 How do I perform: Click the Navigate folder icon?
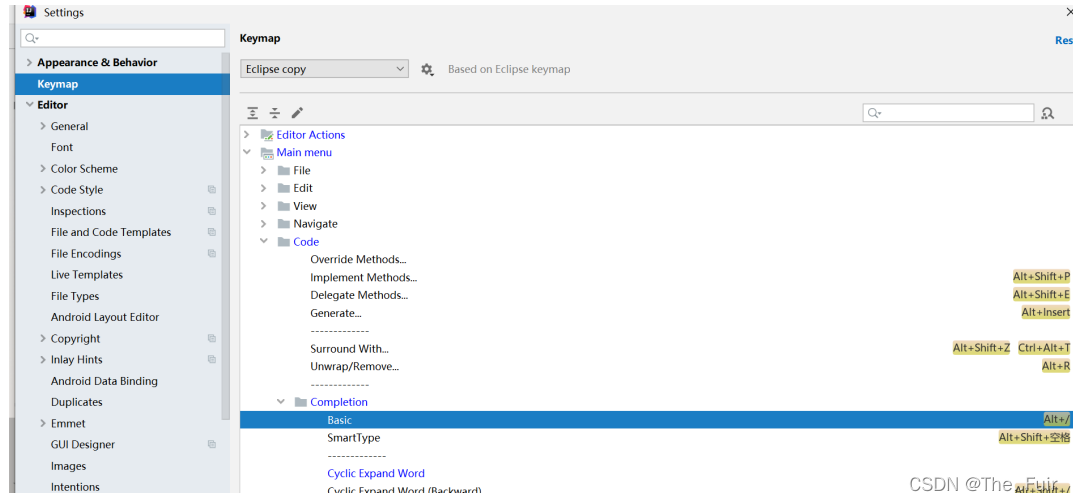(283, 224)
